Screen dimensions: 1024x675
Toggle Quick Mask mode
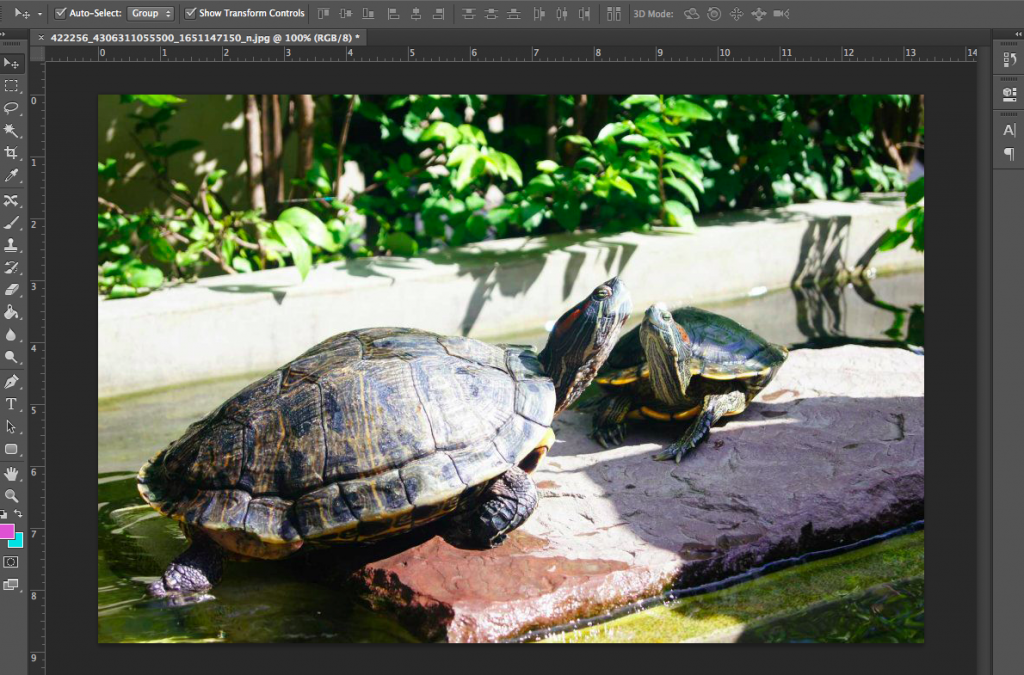click(x=11, y=562)
